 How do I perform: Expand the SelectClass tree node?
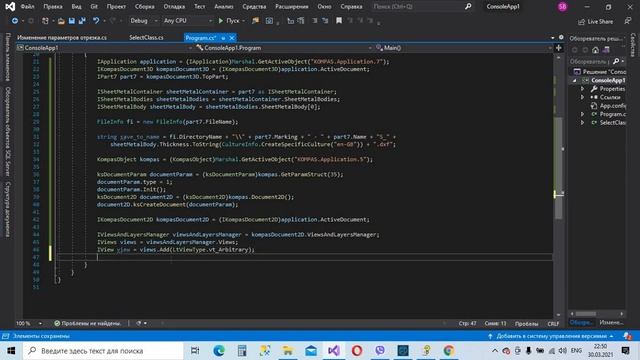tap(582, 122)
